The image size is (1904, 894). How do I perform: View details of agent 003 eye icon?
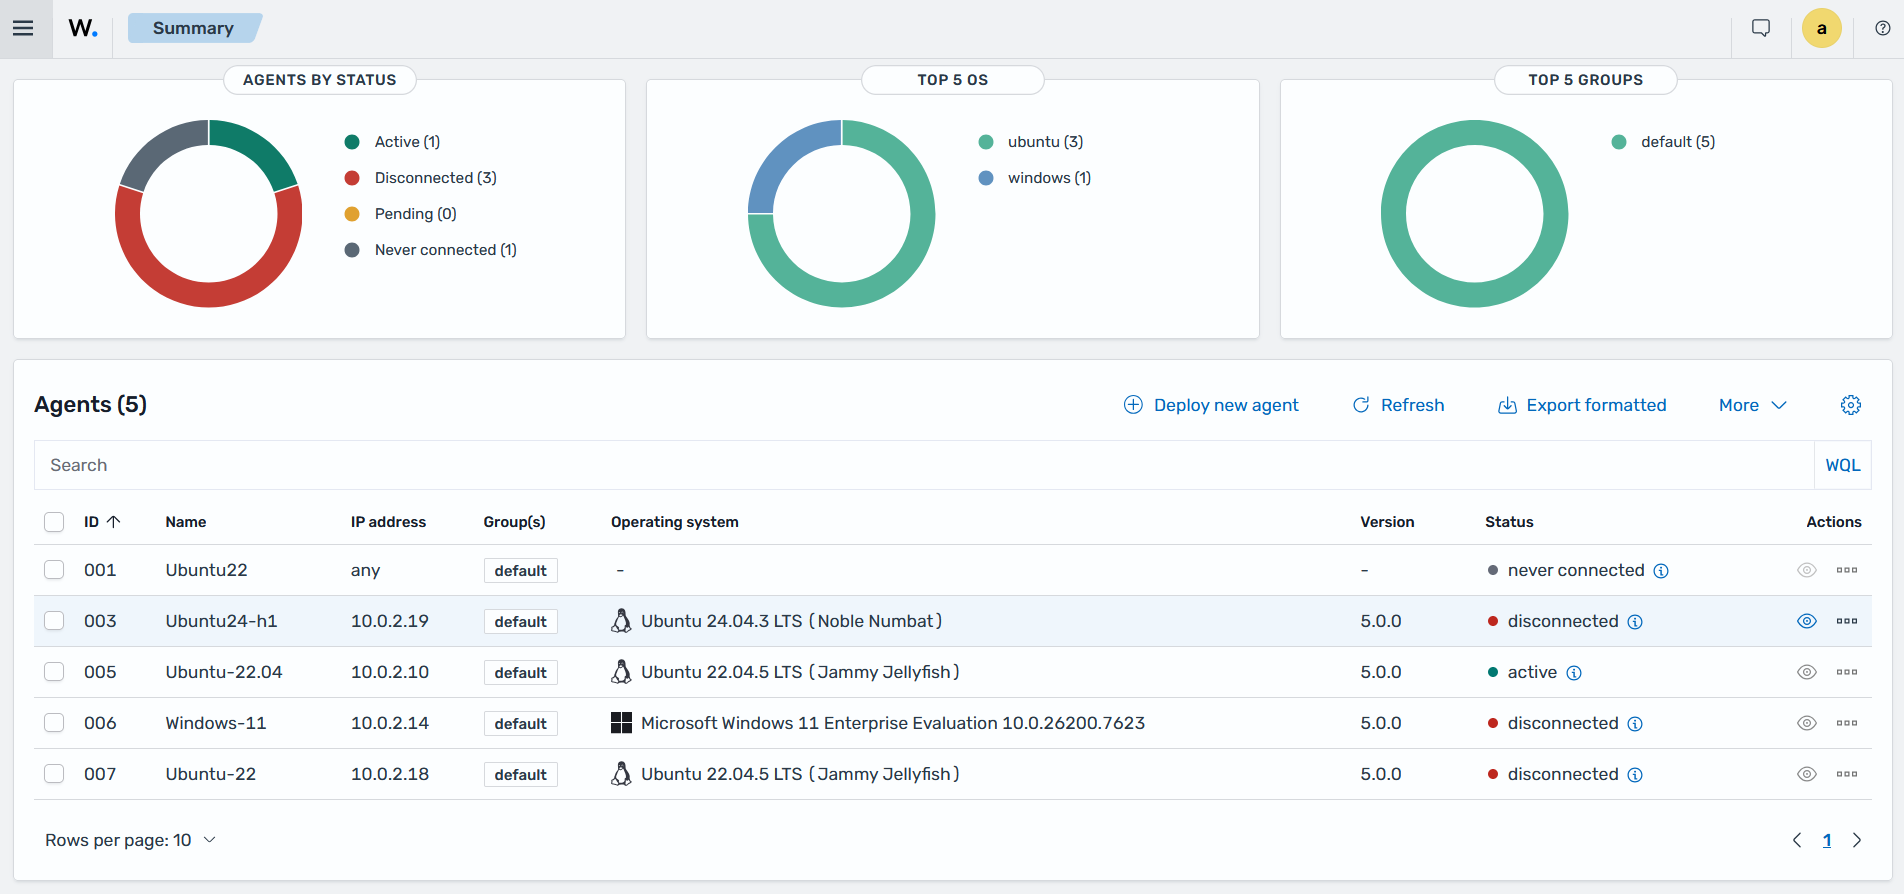tap(1807, 621)
